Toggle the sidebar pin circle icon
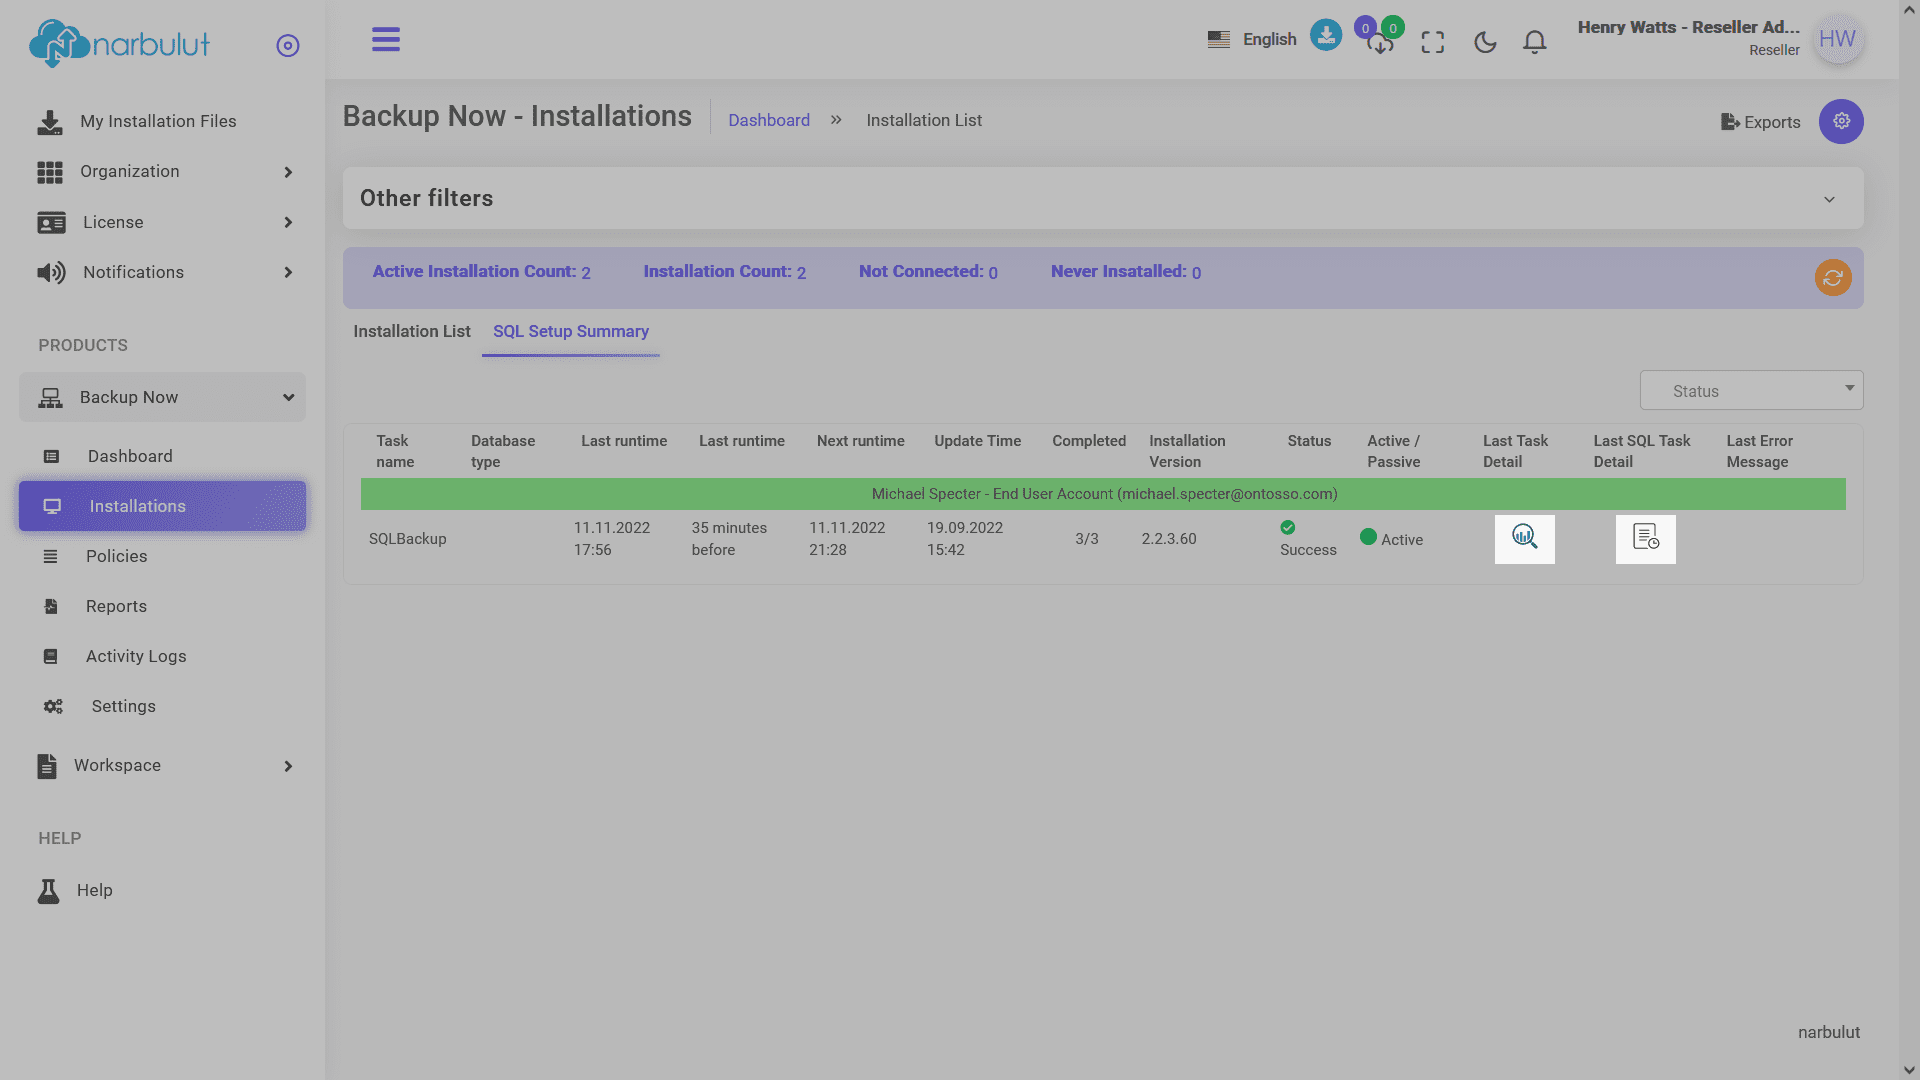 point(288,46)
